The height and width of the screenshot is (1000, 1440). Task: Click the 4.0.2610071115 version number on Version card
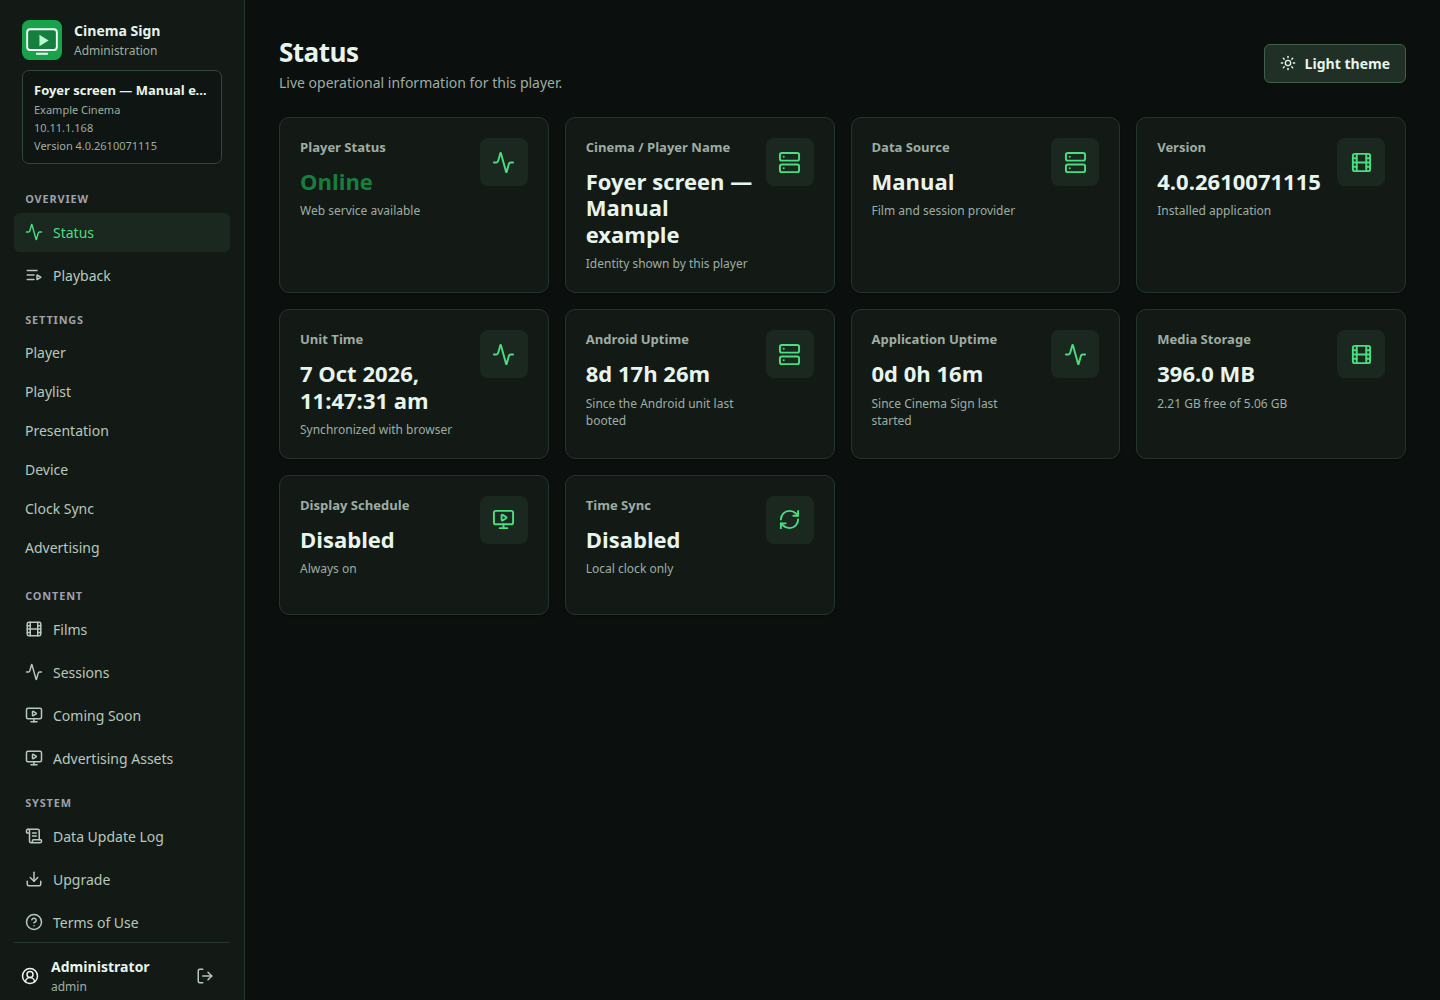click(x=1239, y=182)
